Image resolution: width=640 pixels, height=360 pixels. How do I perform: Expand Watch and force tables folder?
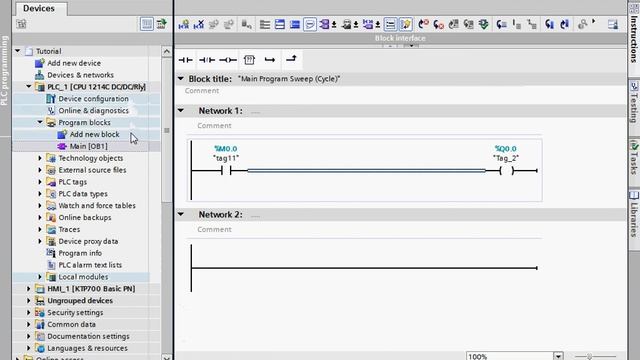point(40,205)
